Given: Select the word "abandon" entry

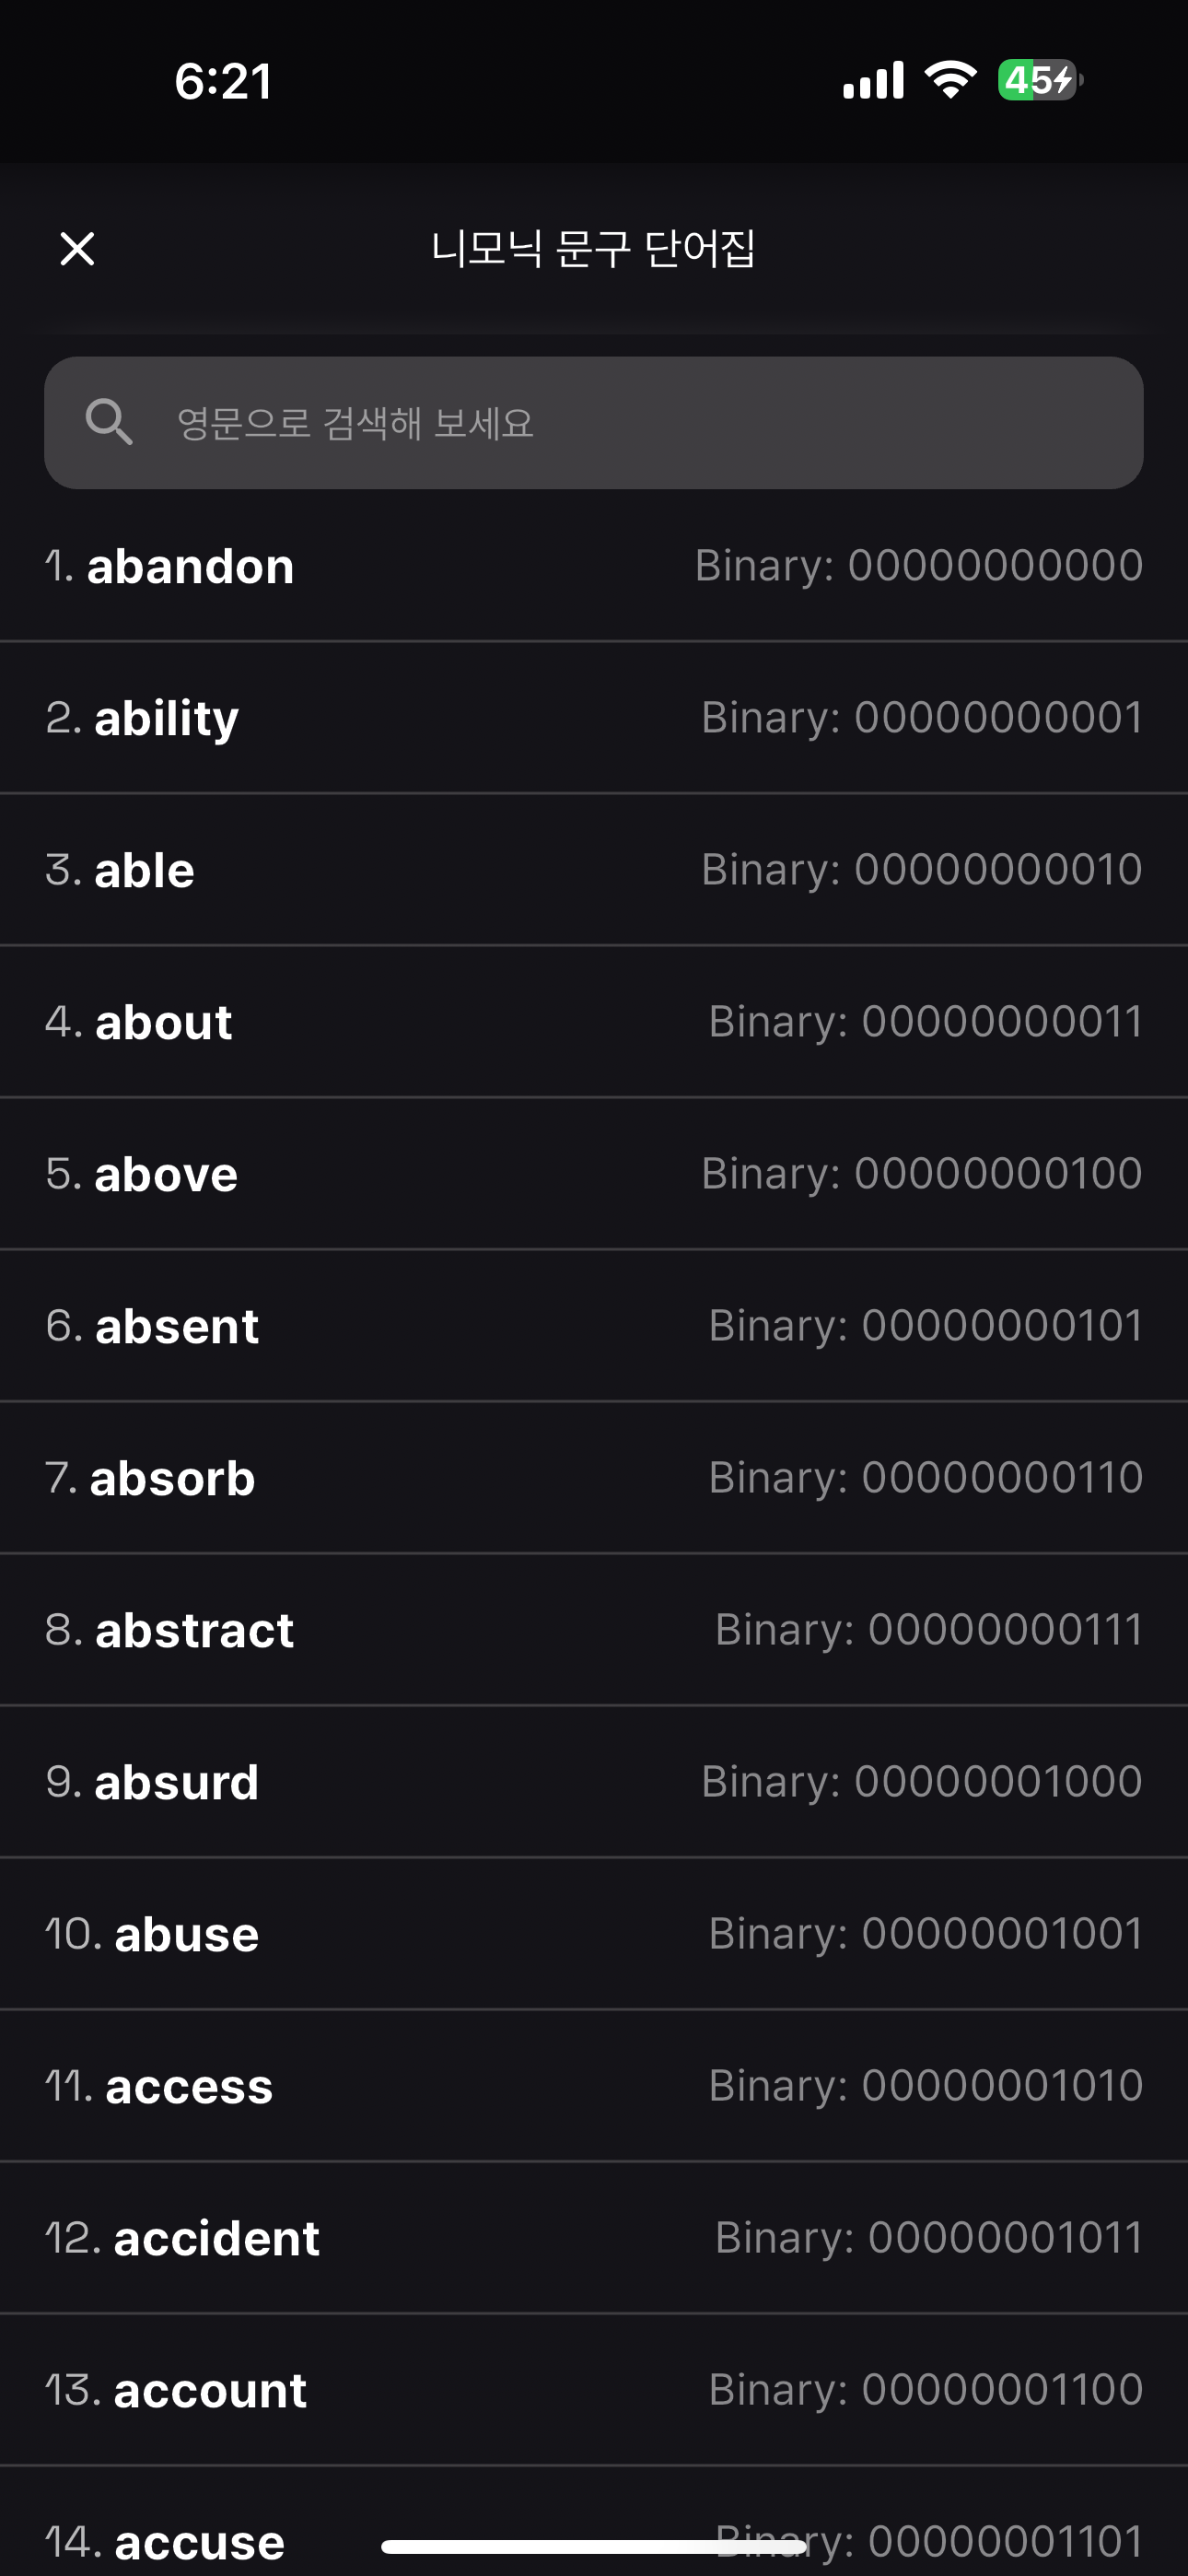Looking at the screenshot, I should pyautogui.click(x=190, y=567).
